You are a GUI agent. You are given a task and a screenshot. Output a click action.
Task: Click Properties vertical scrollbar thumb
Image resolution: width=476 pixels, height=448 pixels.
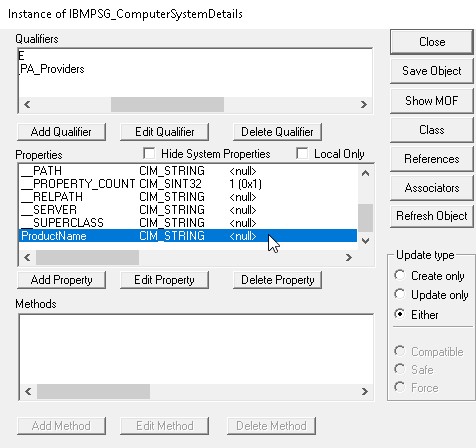click(365, 218)
